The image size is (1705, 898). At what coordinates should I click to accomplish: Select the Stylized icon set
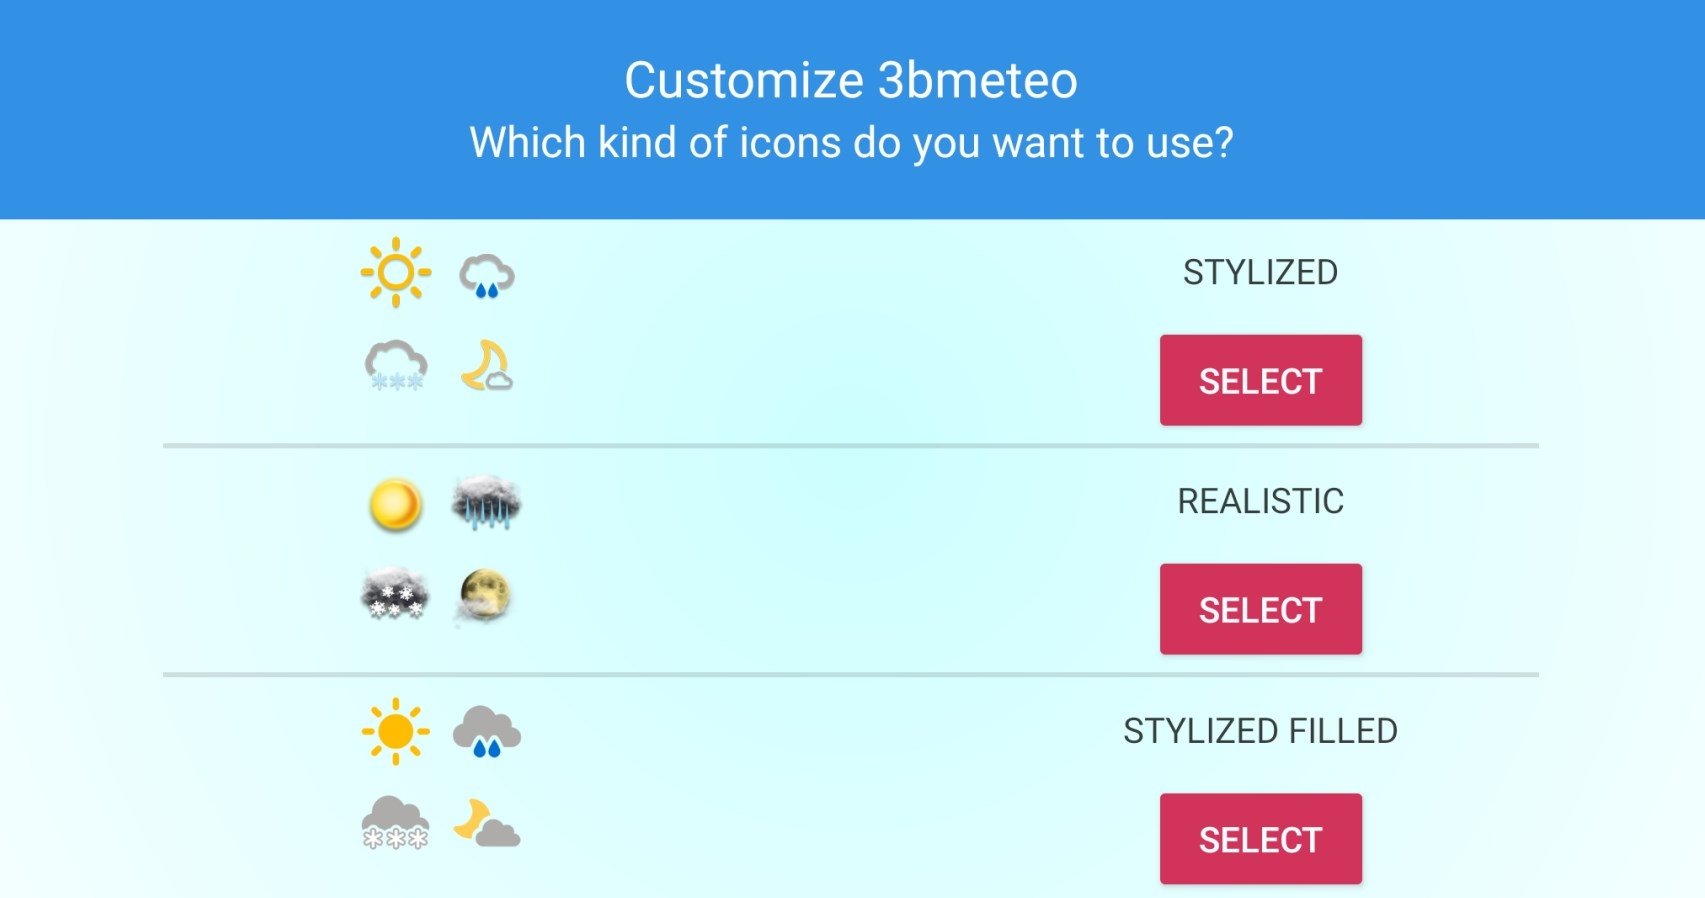[1261, 380]
